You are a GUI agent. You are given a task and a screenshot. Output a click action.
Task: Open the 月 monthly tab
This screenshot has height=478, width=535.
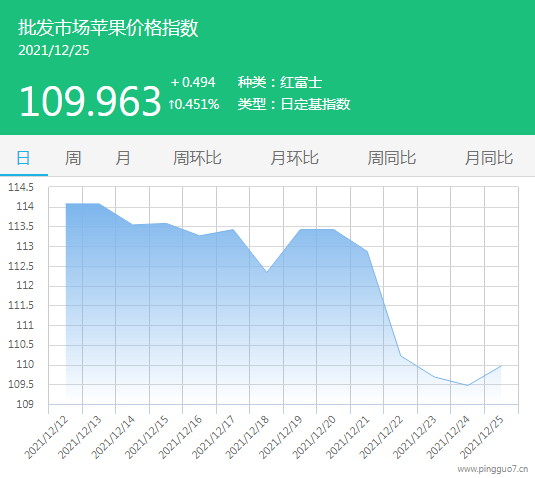click(123, 158)
